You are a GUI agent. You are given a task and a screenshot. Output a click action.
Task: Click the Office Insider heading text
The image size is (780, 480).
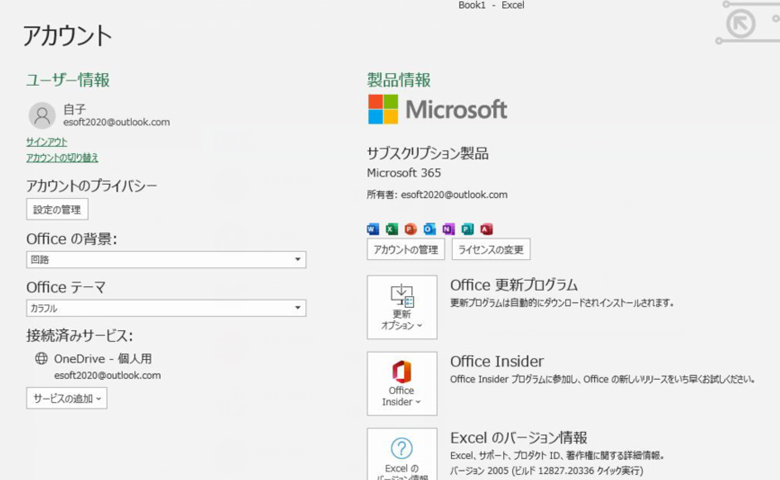497,361
